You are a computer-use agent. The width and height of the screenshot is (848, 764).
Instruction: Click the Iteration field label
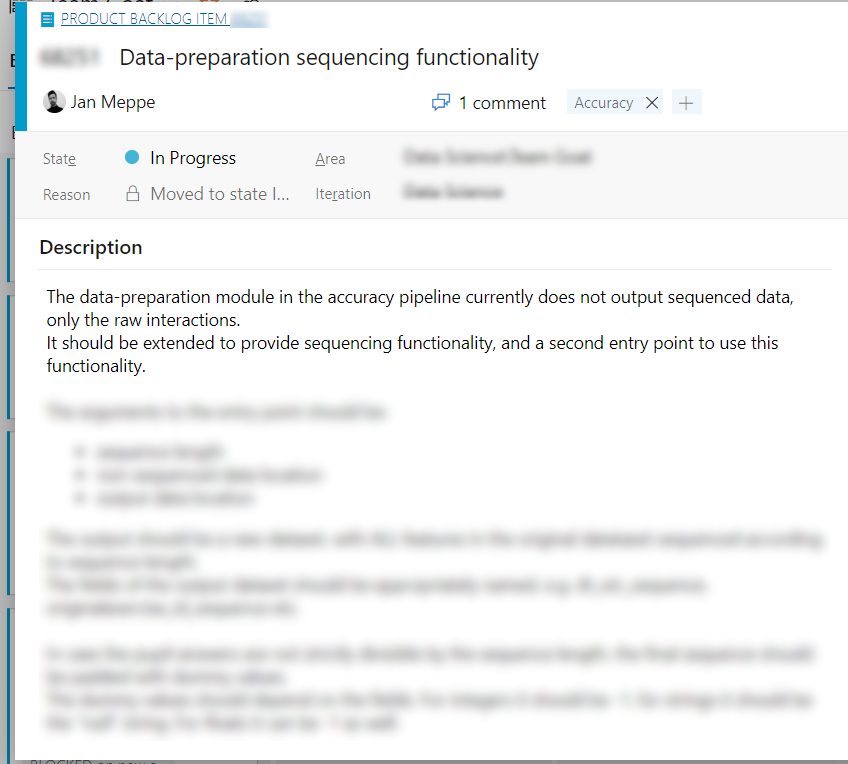(x=343, y=194)
